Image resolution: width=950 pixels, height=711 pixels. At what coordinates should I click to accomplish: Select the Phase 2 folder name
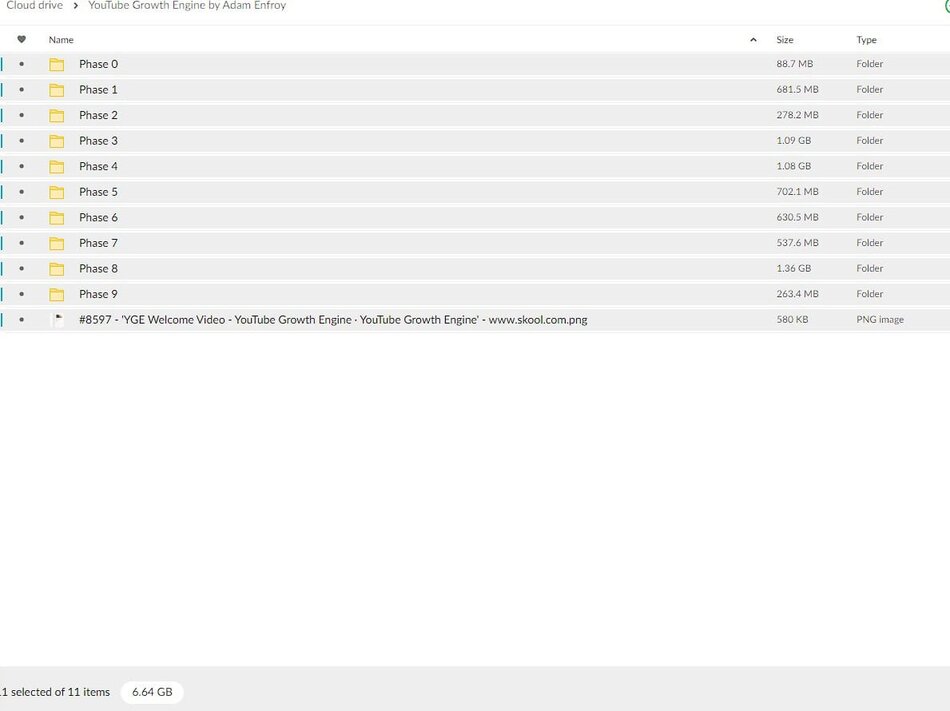point(98,115)
